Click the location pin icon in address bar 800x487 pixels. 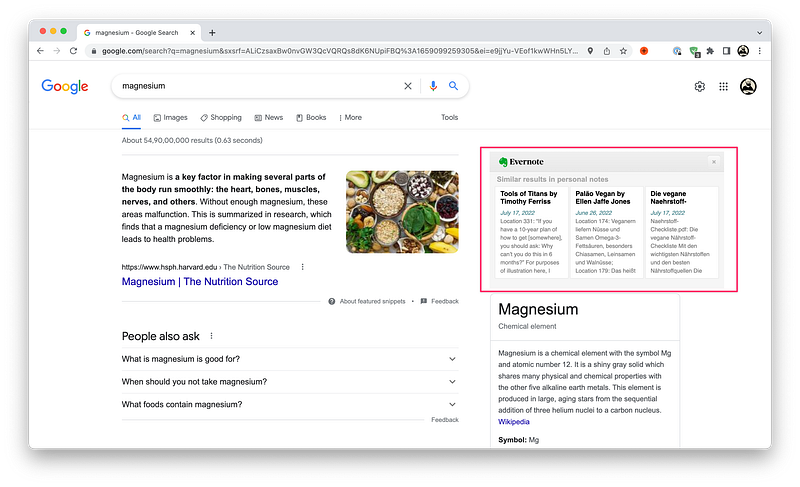pyautogui.click(x=590, y=51)
